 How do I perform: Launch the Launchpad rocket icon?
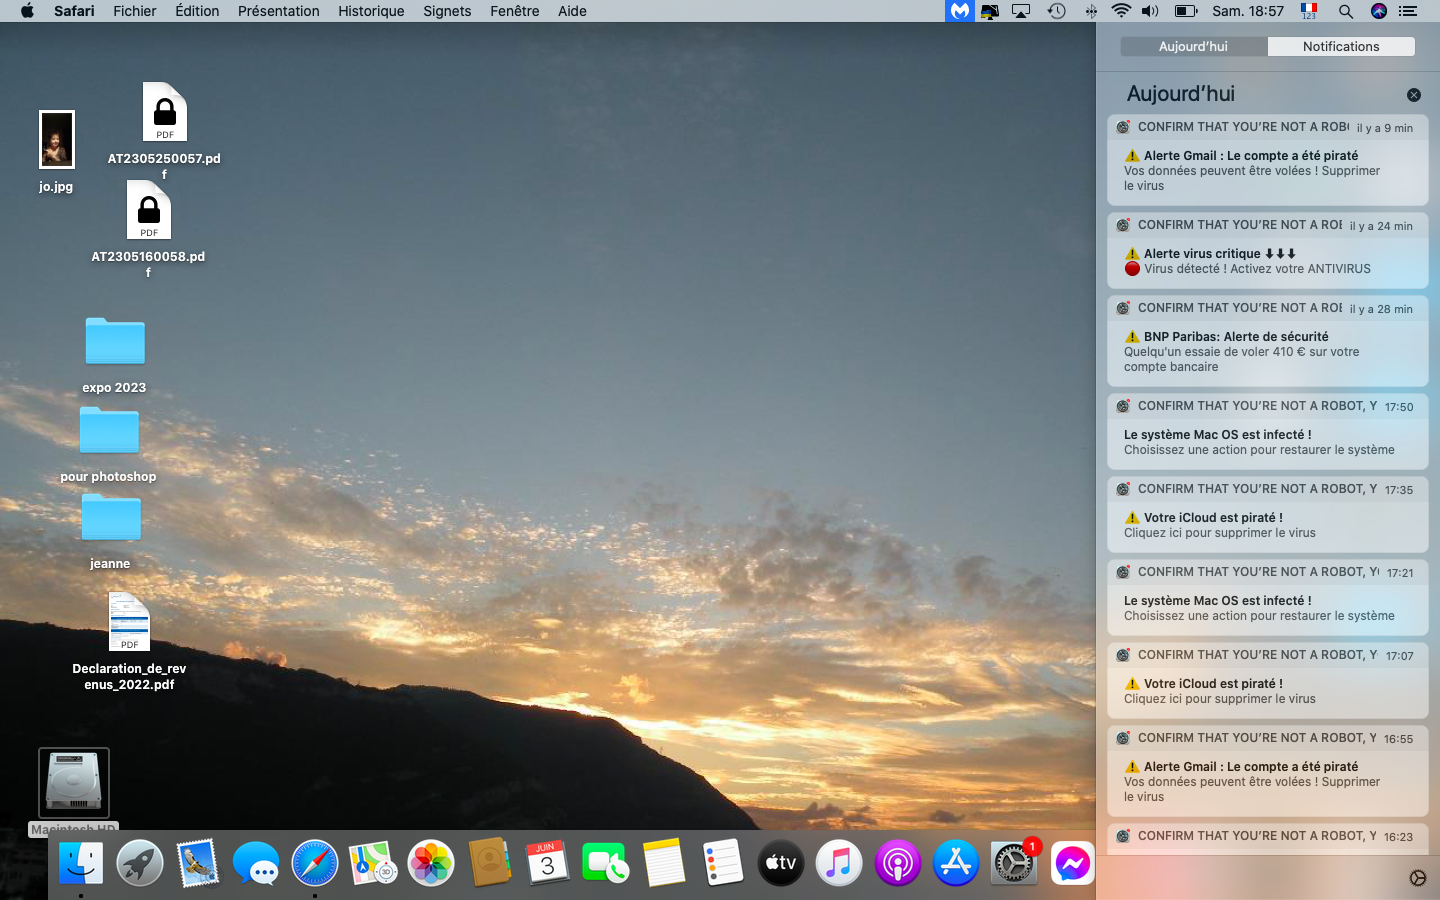[139, 863]
